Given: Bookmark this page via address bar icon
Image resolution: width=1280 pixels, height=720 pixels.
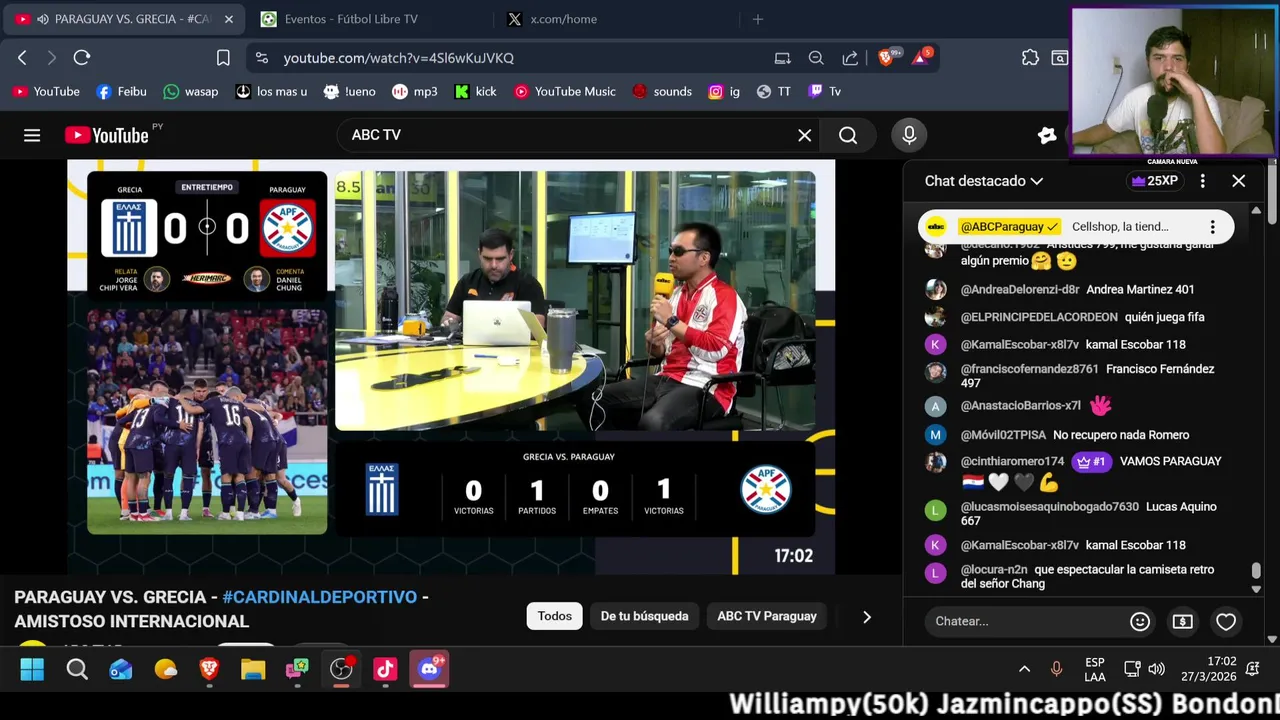Looking at the screenshot, I should (223, 58).
